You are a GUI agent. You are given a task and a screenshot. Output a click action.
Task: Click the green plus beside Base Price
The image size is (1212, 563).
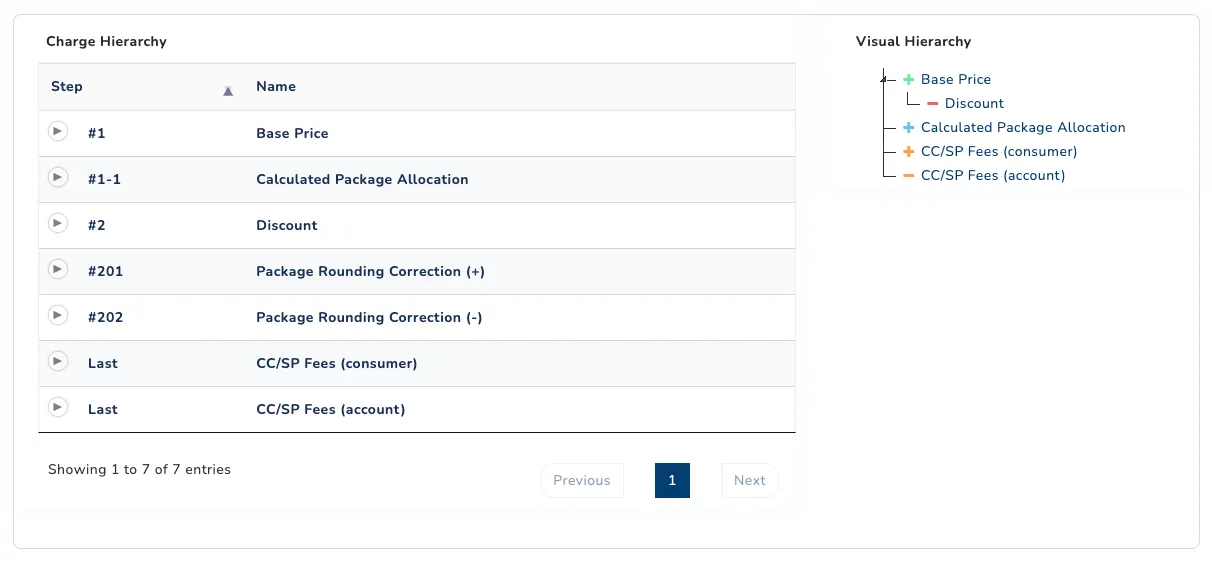pos(909,79)
